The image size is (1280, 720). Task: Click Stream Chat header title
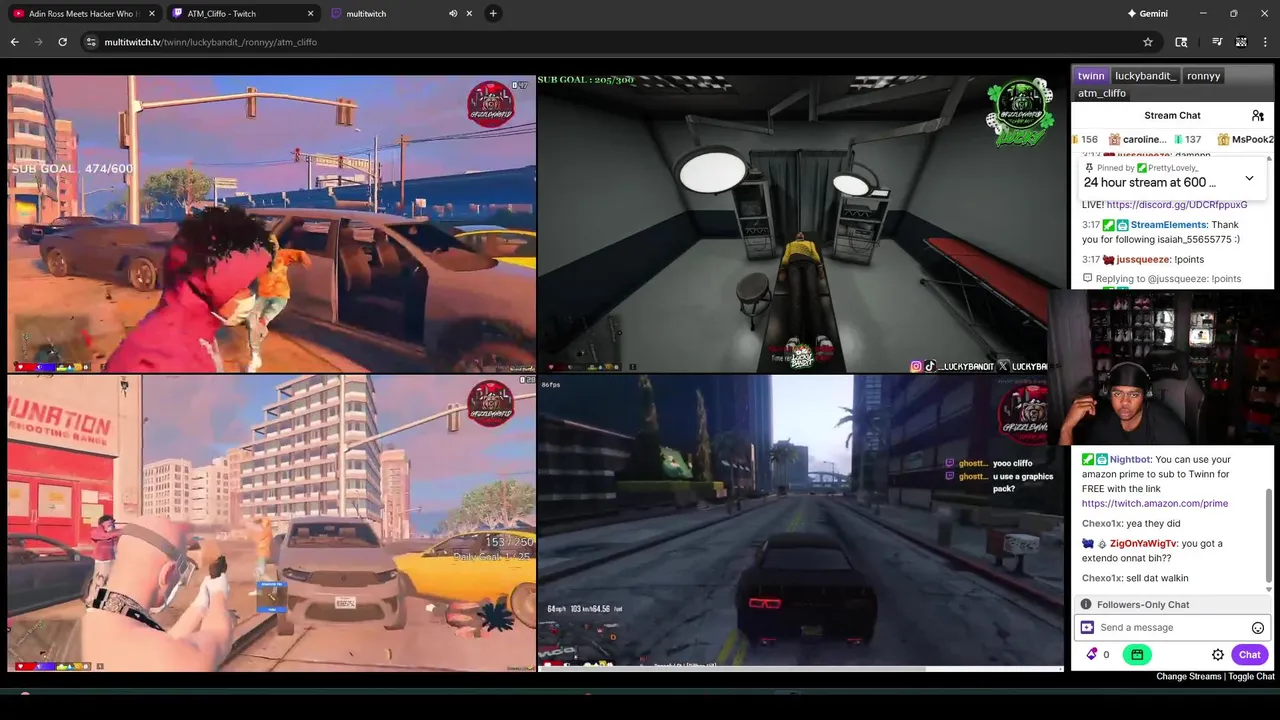(x=1172, y=116)
